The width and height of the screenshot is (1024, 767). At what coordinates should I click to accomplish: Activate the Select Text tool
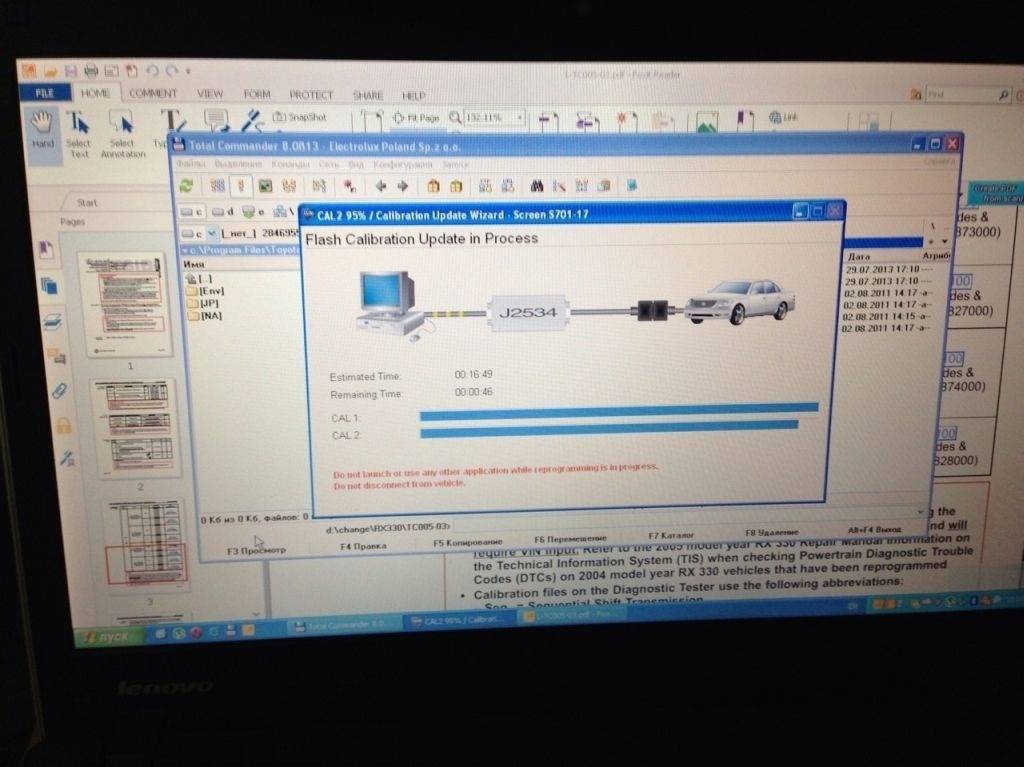[79, 135]
